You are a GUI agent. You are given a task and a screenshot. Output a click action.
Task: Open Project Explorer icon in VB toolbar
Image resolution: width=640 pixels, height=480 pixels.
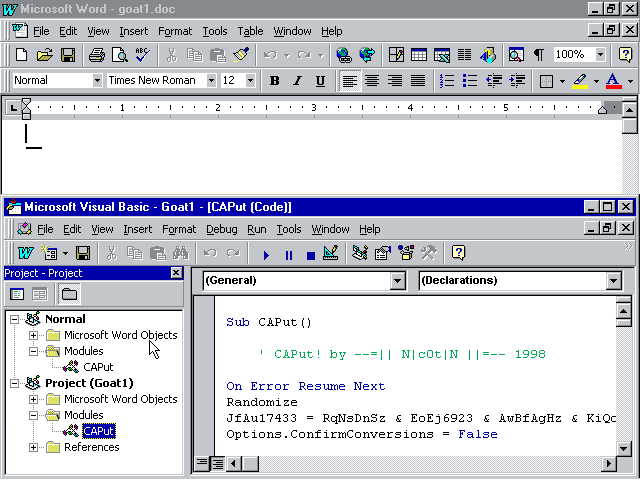click(360, 253)
